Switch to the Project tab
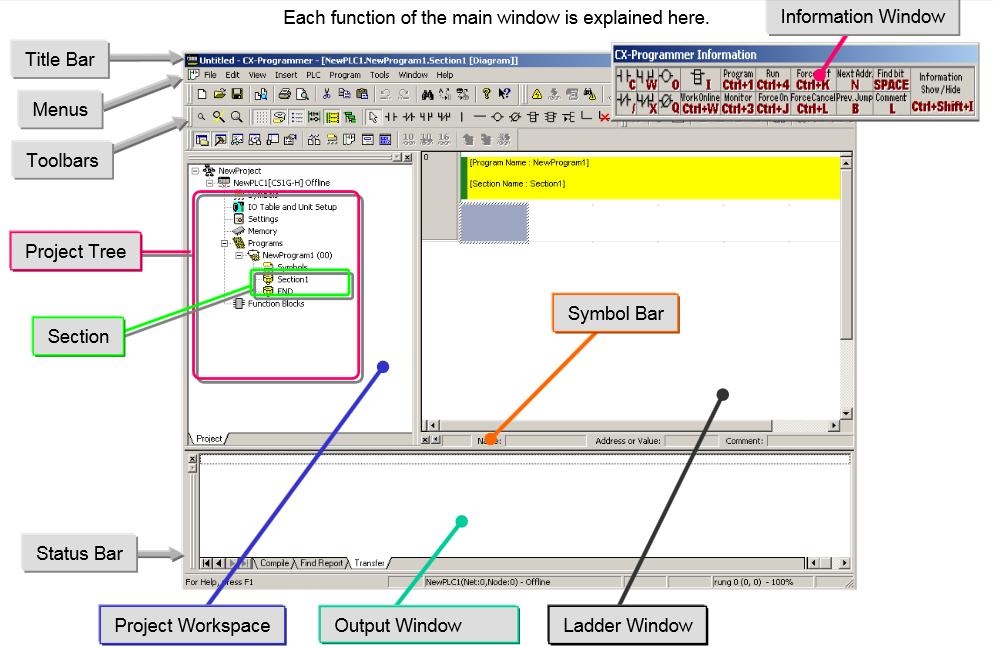This screenshot has width=993, height=648. [x=208, y=438]
